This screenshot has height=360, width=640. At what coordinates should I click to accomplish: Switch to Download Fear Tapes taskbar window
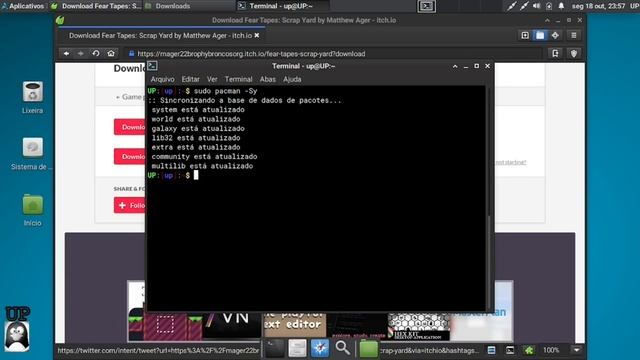tap(96, 6)
